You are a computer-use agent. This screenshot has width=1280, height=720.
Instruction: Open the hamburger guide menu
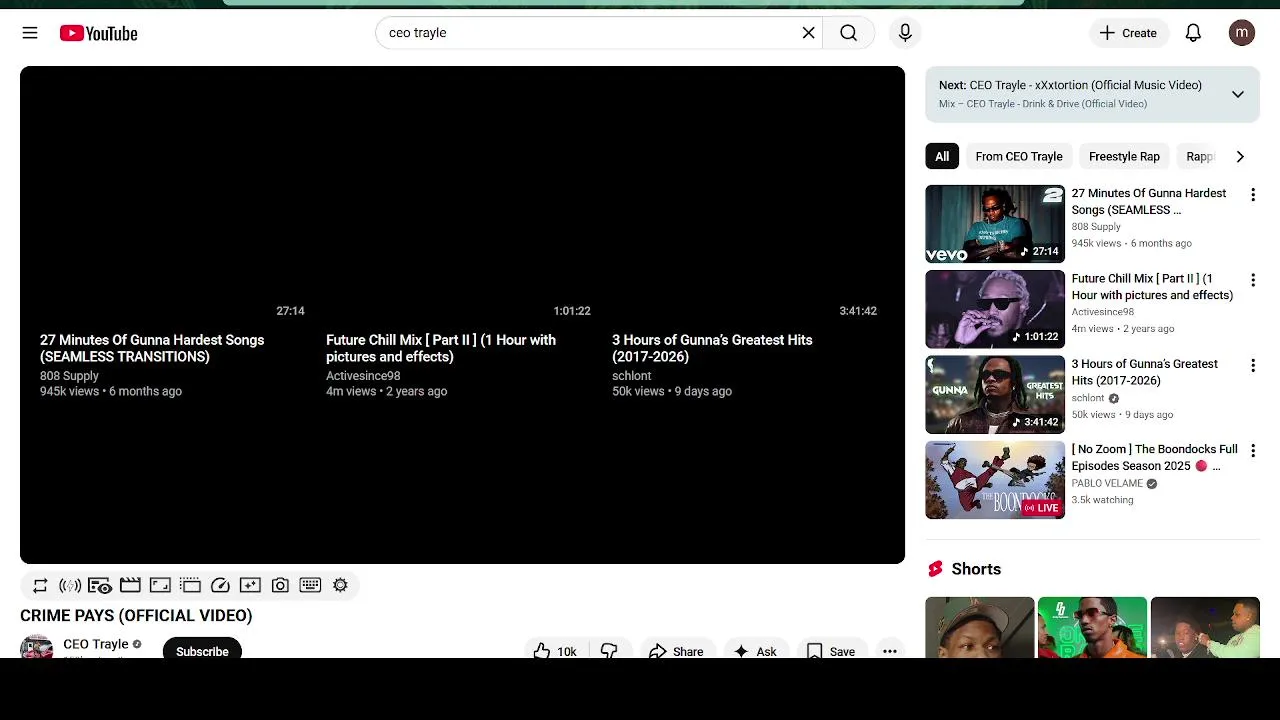pos(30,33)
